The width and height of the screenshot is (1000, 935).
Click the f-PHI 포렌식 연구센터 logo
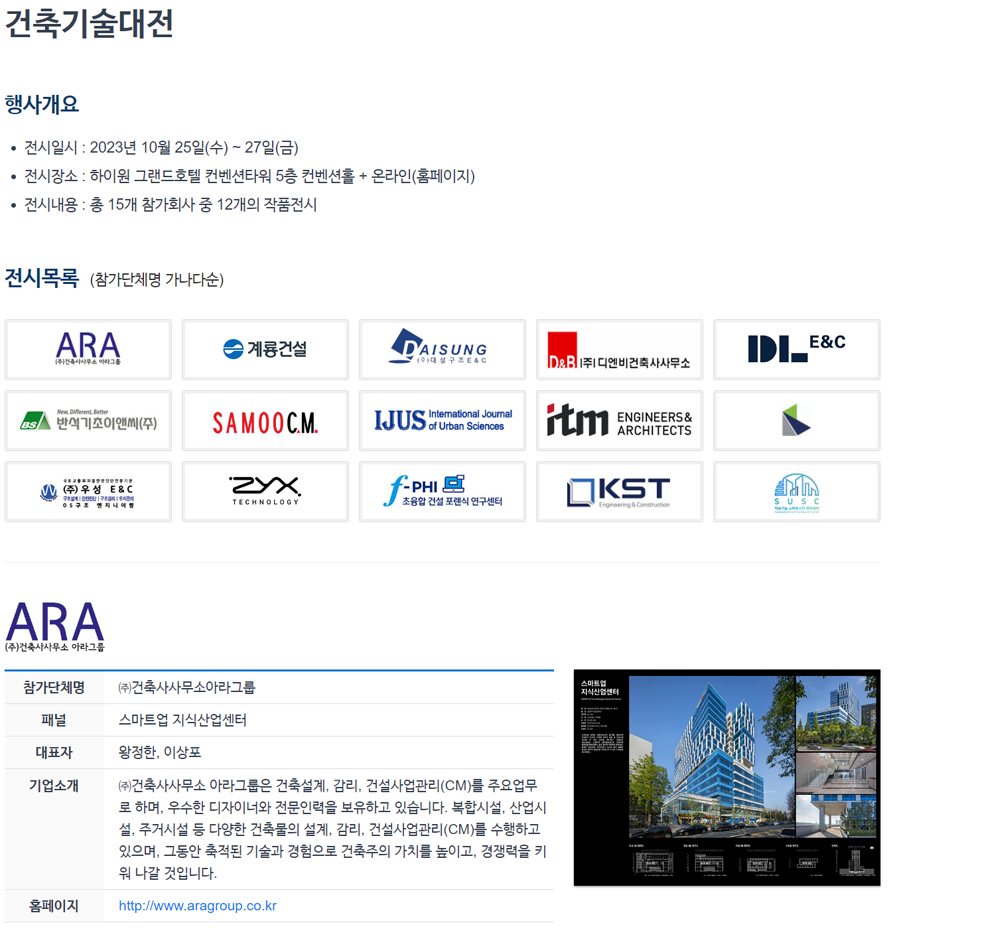[x=442, y=492]
